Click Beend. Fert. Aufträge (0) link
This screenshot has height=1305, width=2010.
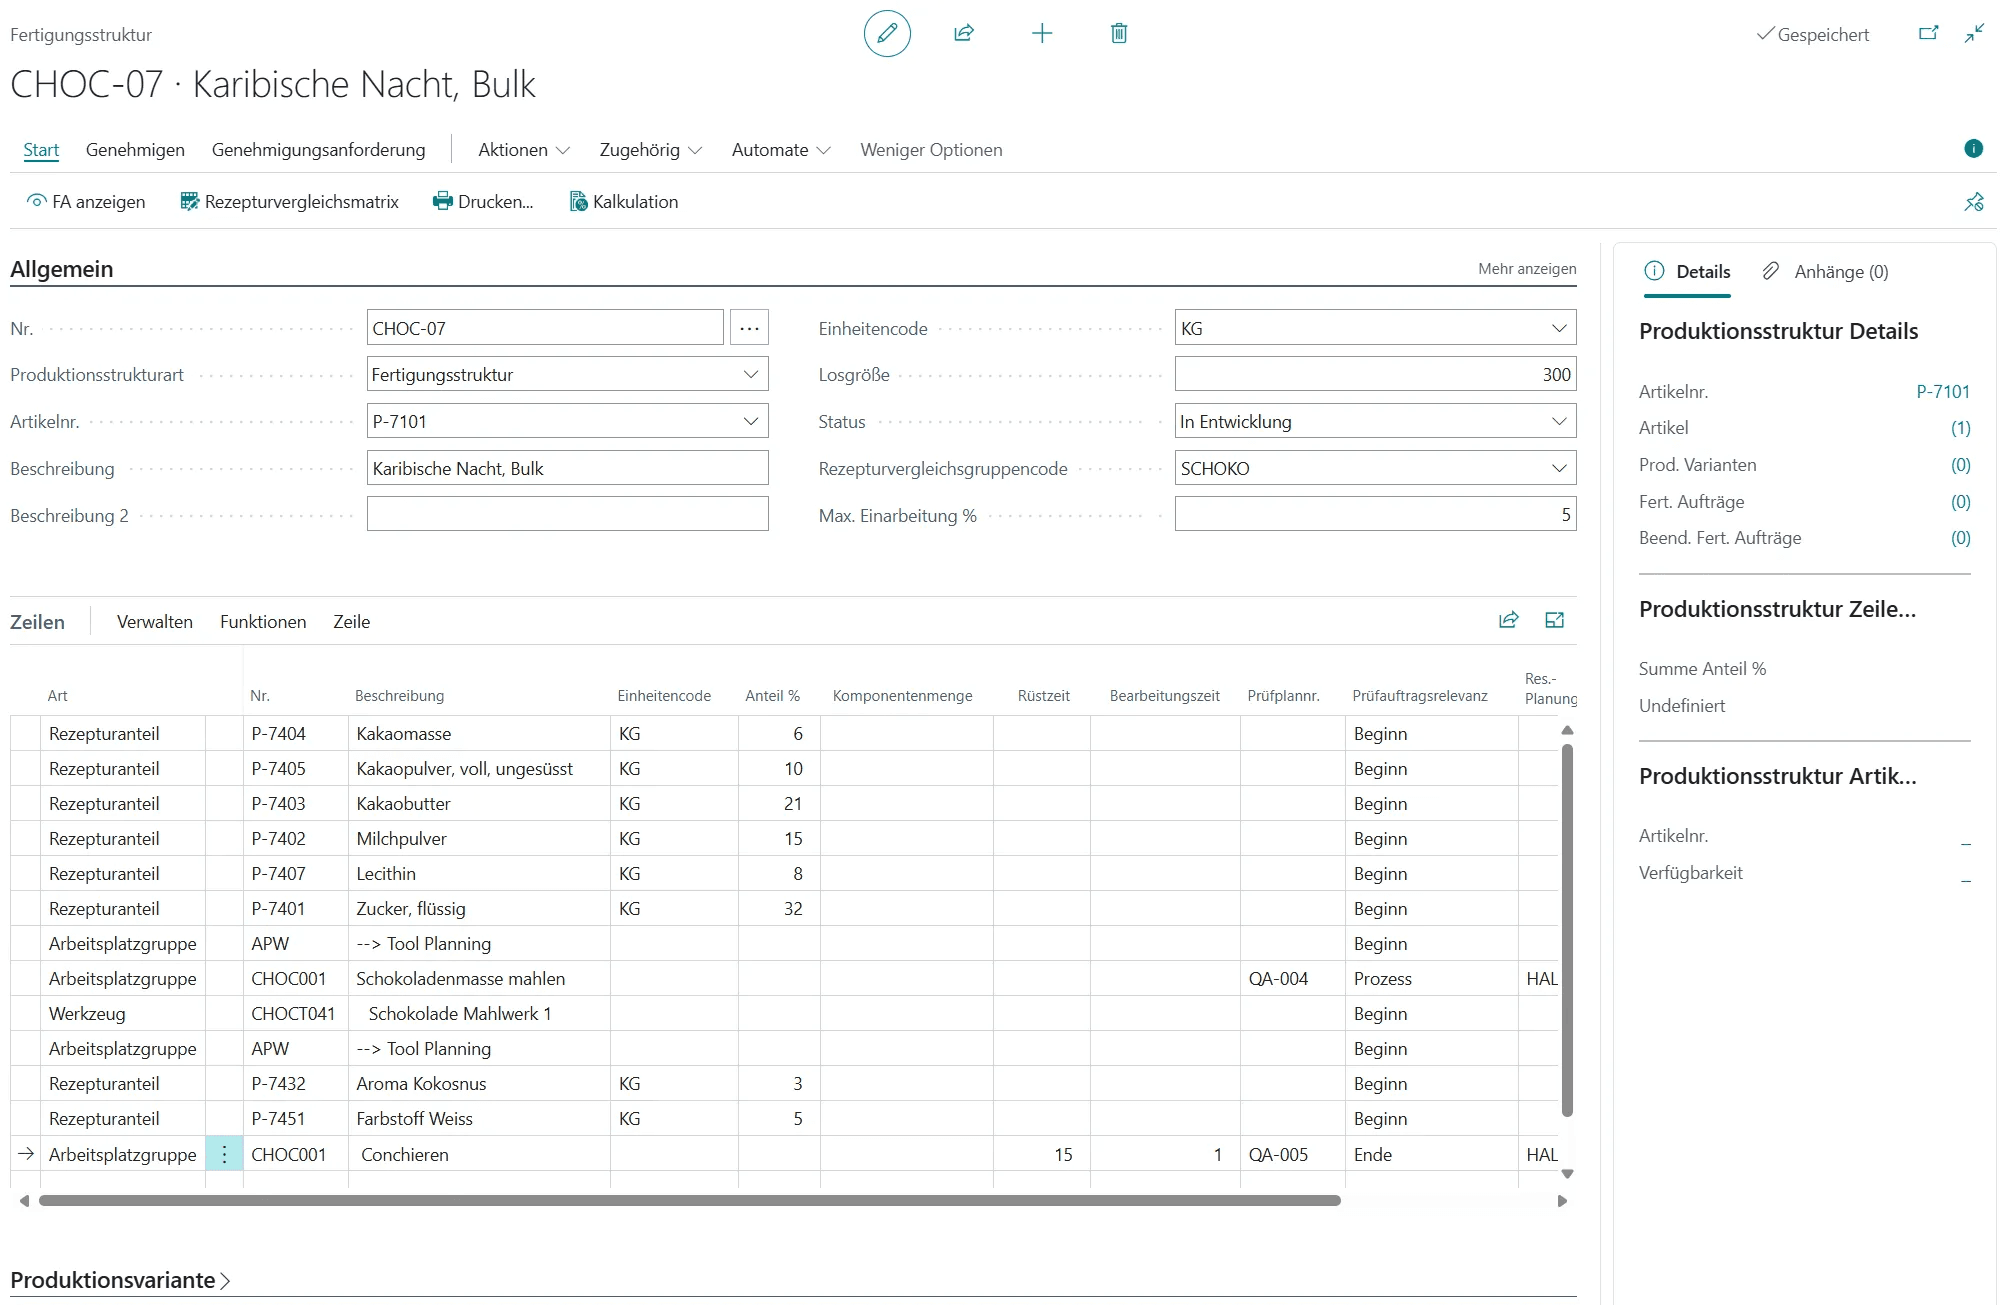(1960, 538)
